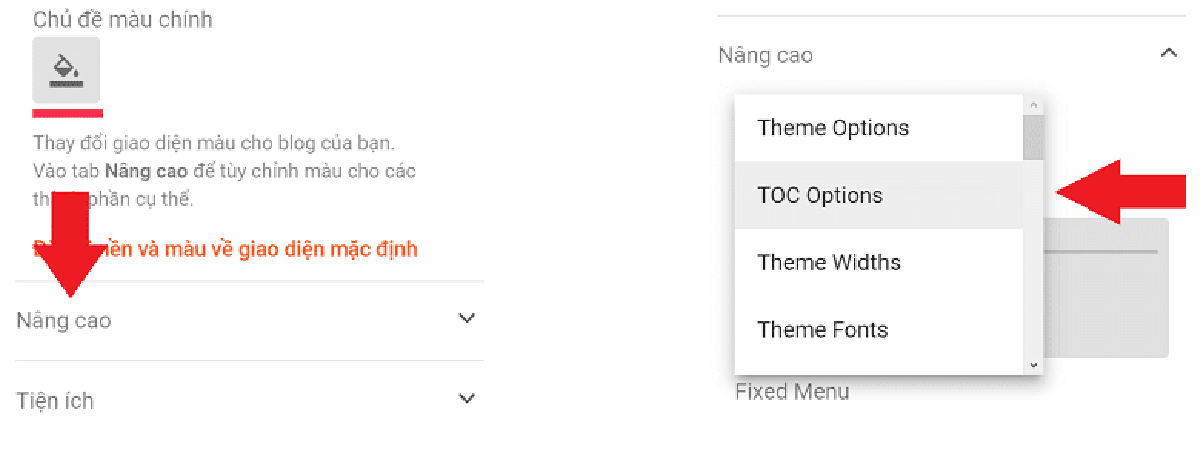
Task: Select Theme Options from dropdown list
Action: click(x=833, y=128)
